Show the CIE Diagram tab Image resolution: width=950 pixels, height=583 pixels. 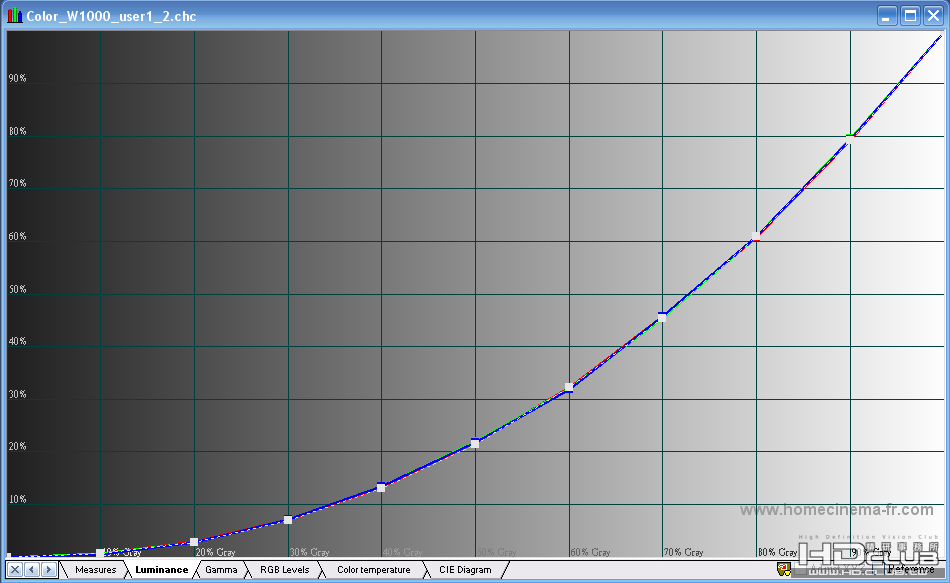465,570
